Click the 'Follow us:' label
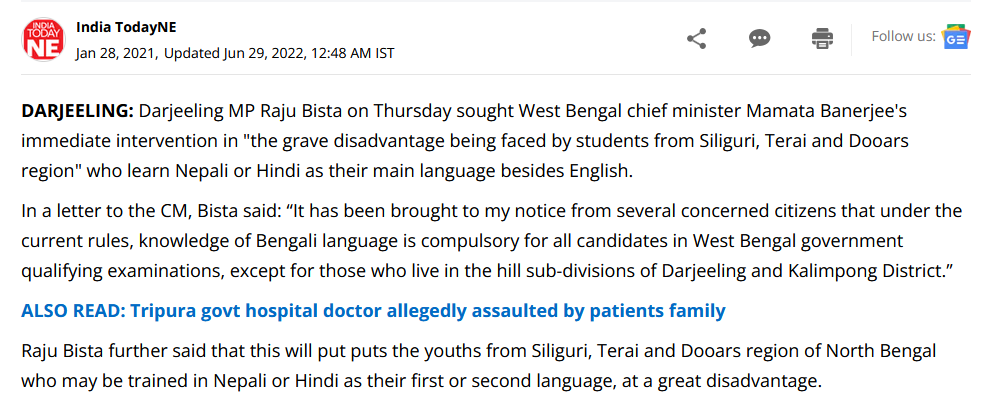The image size is (992, 410). [x=903, y=36]
